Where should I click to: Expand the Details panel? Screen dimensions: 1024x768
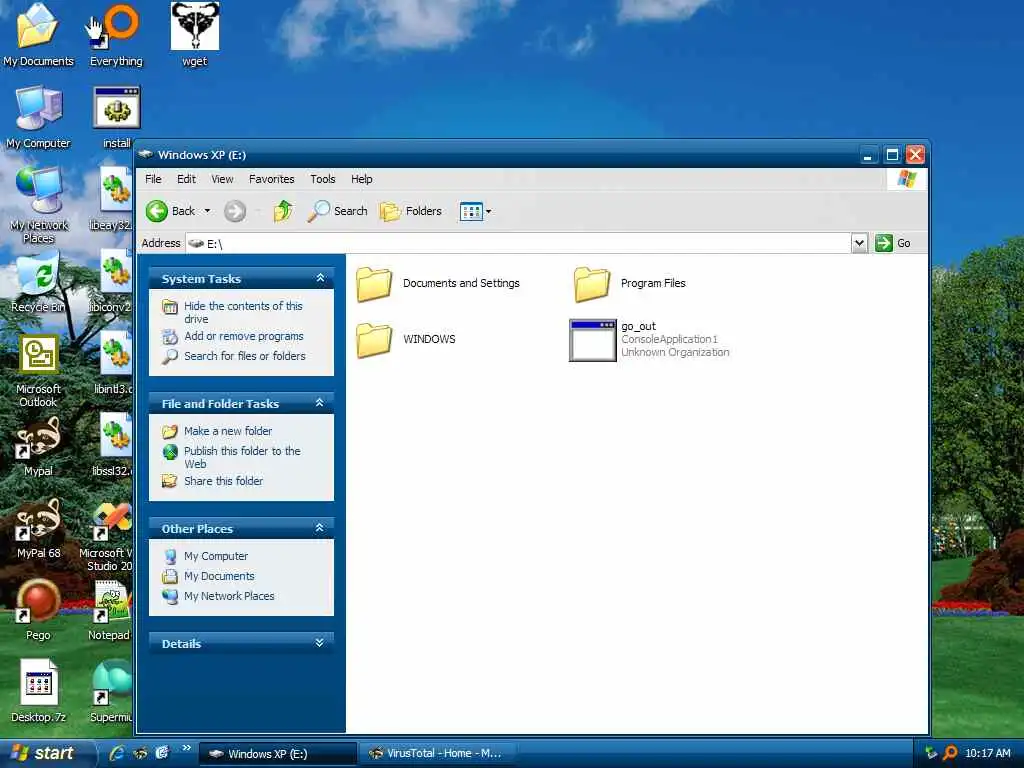click(320, 643)
